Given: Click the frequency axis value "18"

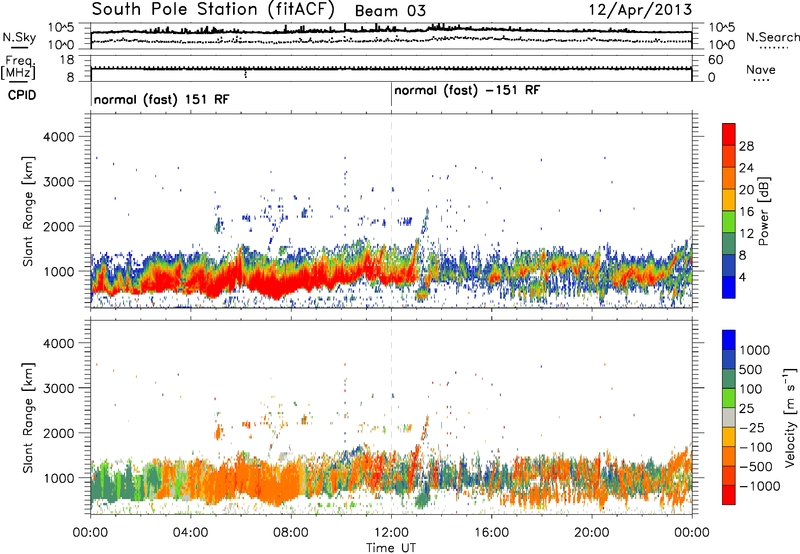Looking at the screenshot, I should [x=67, y=60].
